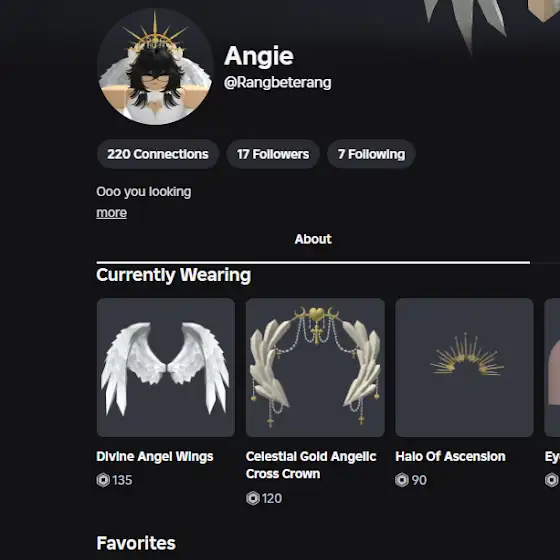Open the Divine Angel Wings item thumbnail
This screenshot has width=560, height=560.
[x=166, y=368]
